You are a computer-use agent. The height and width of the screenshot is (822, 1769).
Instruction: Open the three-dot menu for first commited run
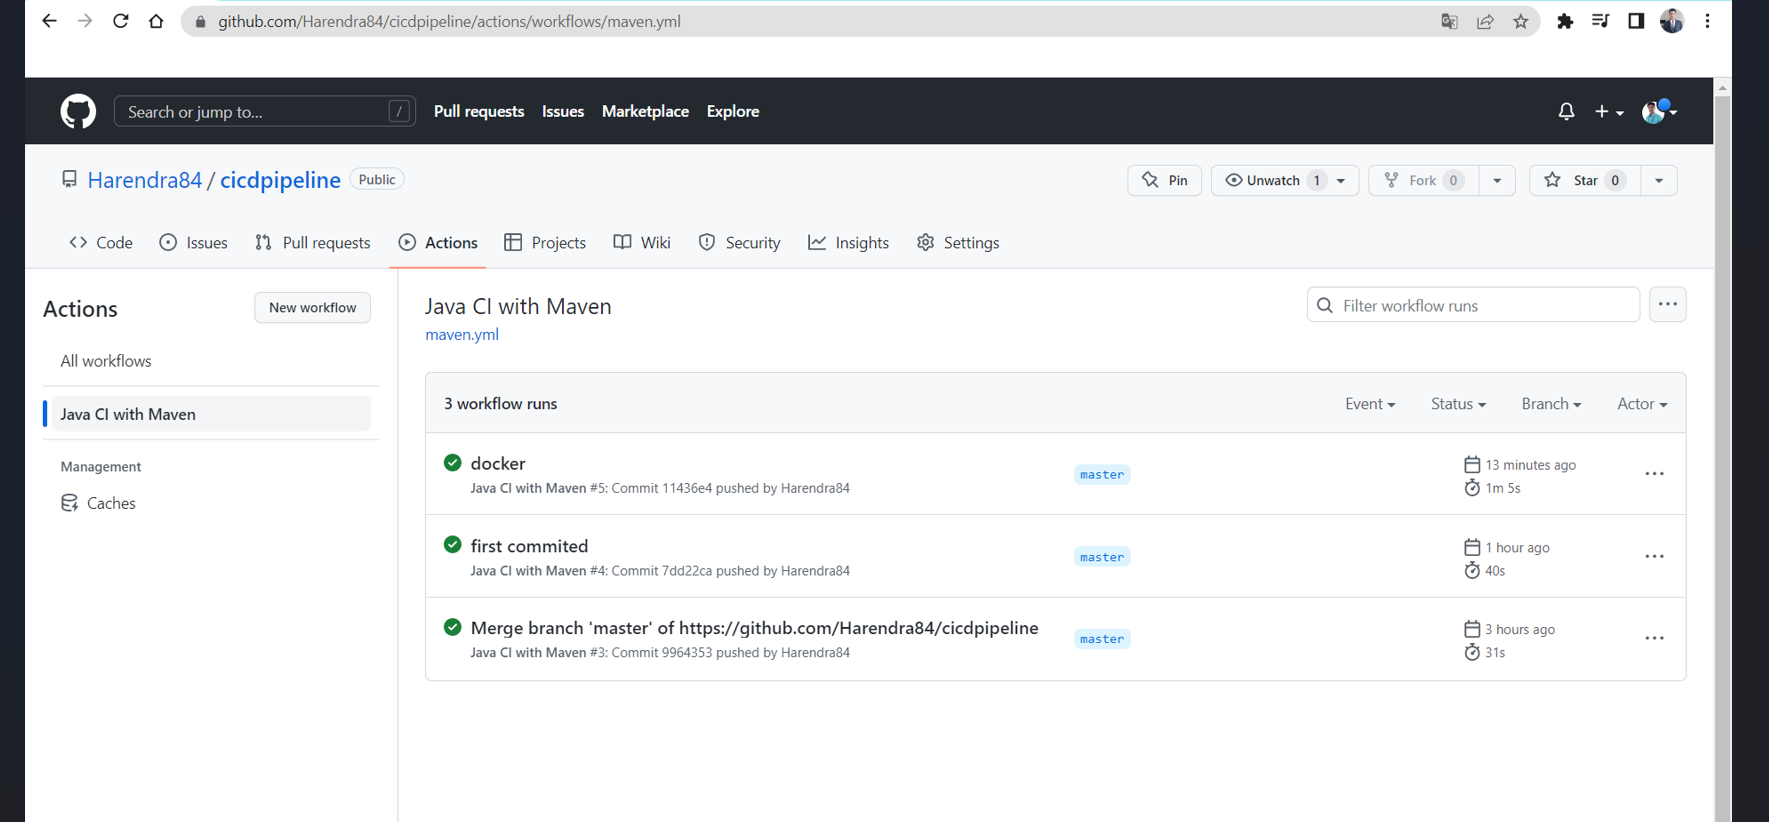click(x=1654, y=557)
